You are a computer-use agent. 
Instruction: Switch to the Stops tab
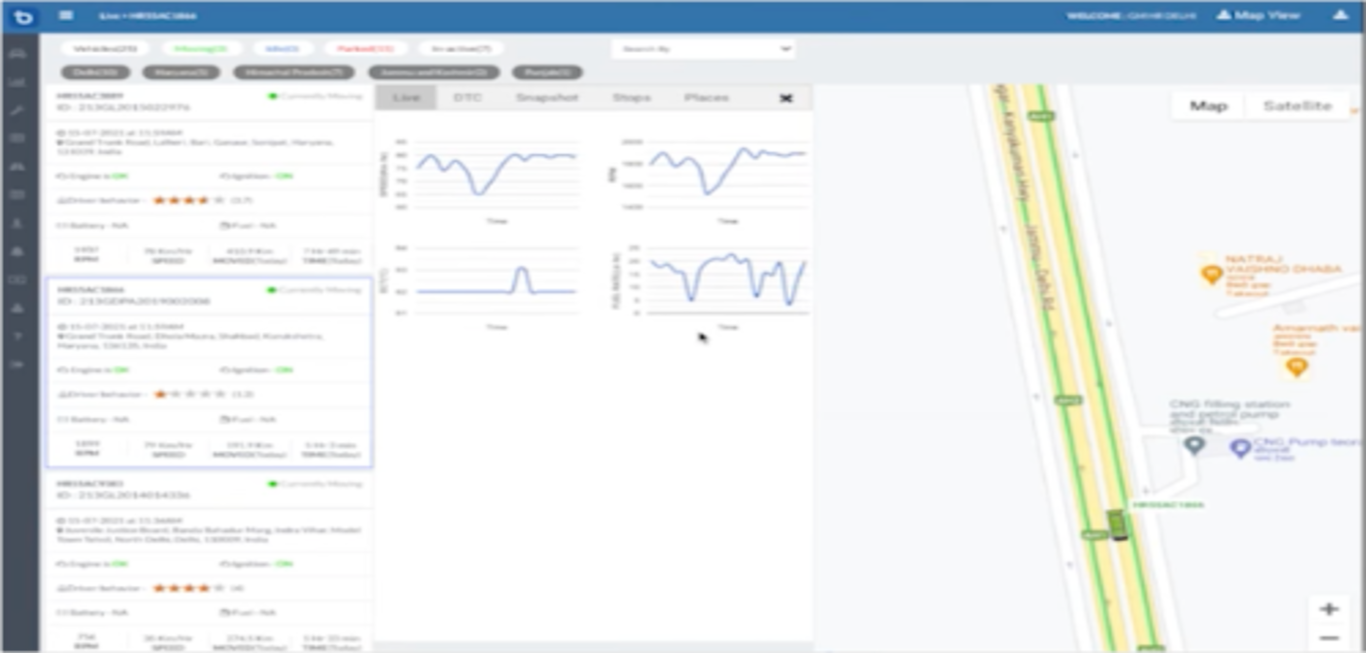coord(632,97)
